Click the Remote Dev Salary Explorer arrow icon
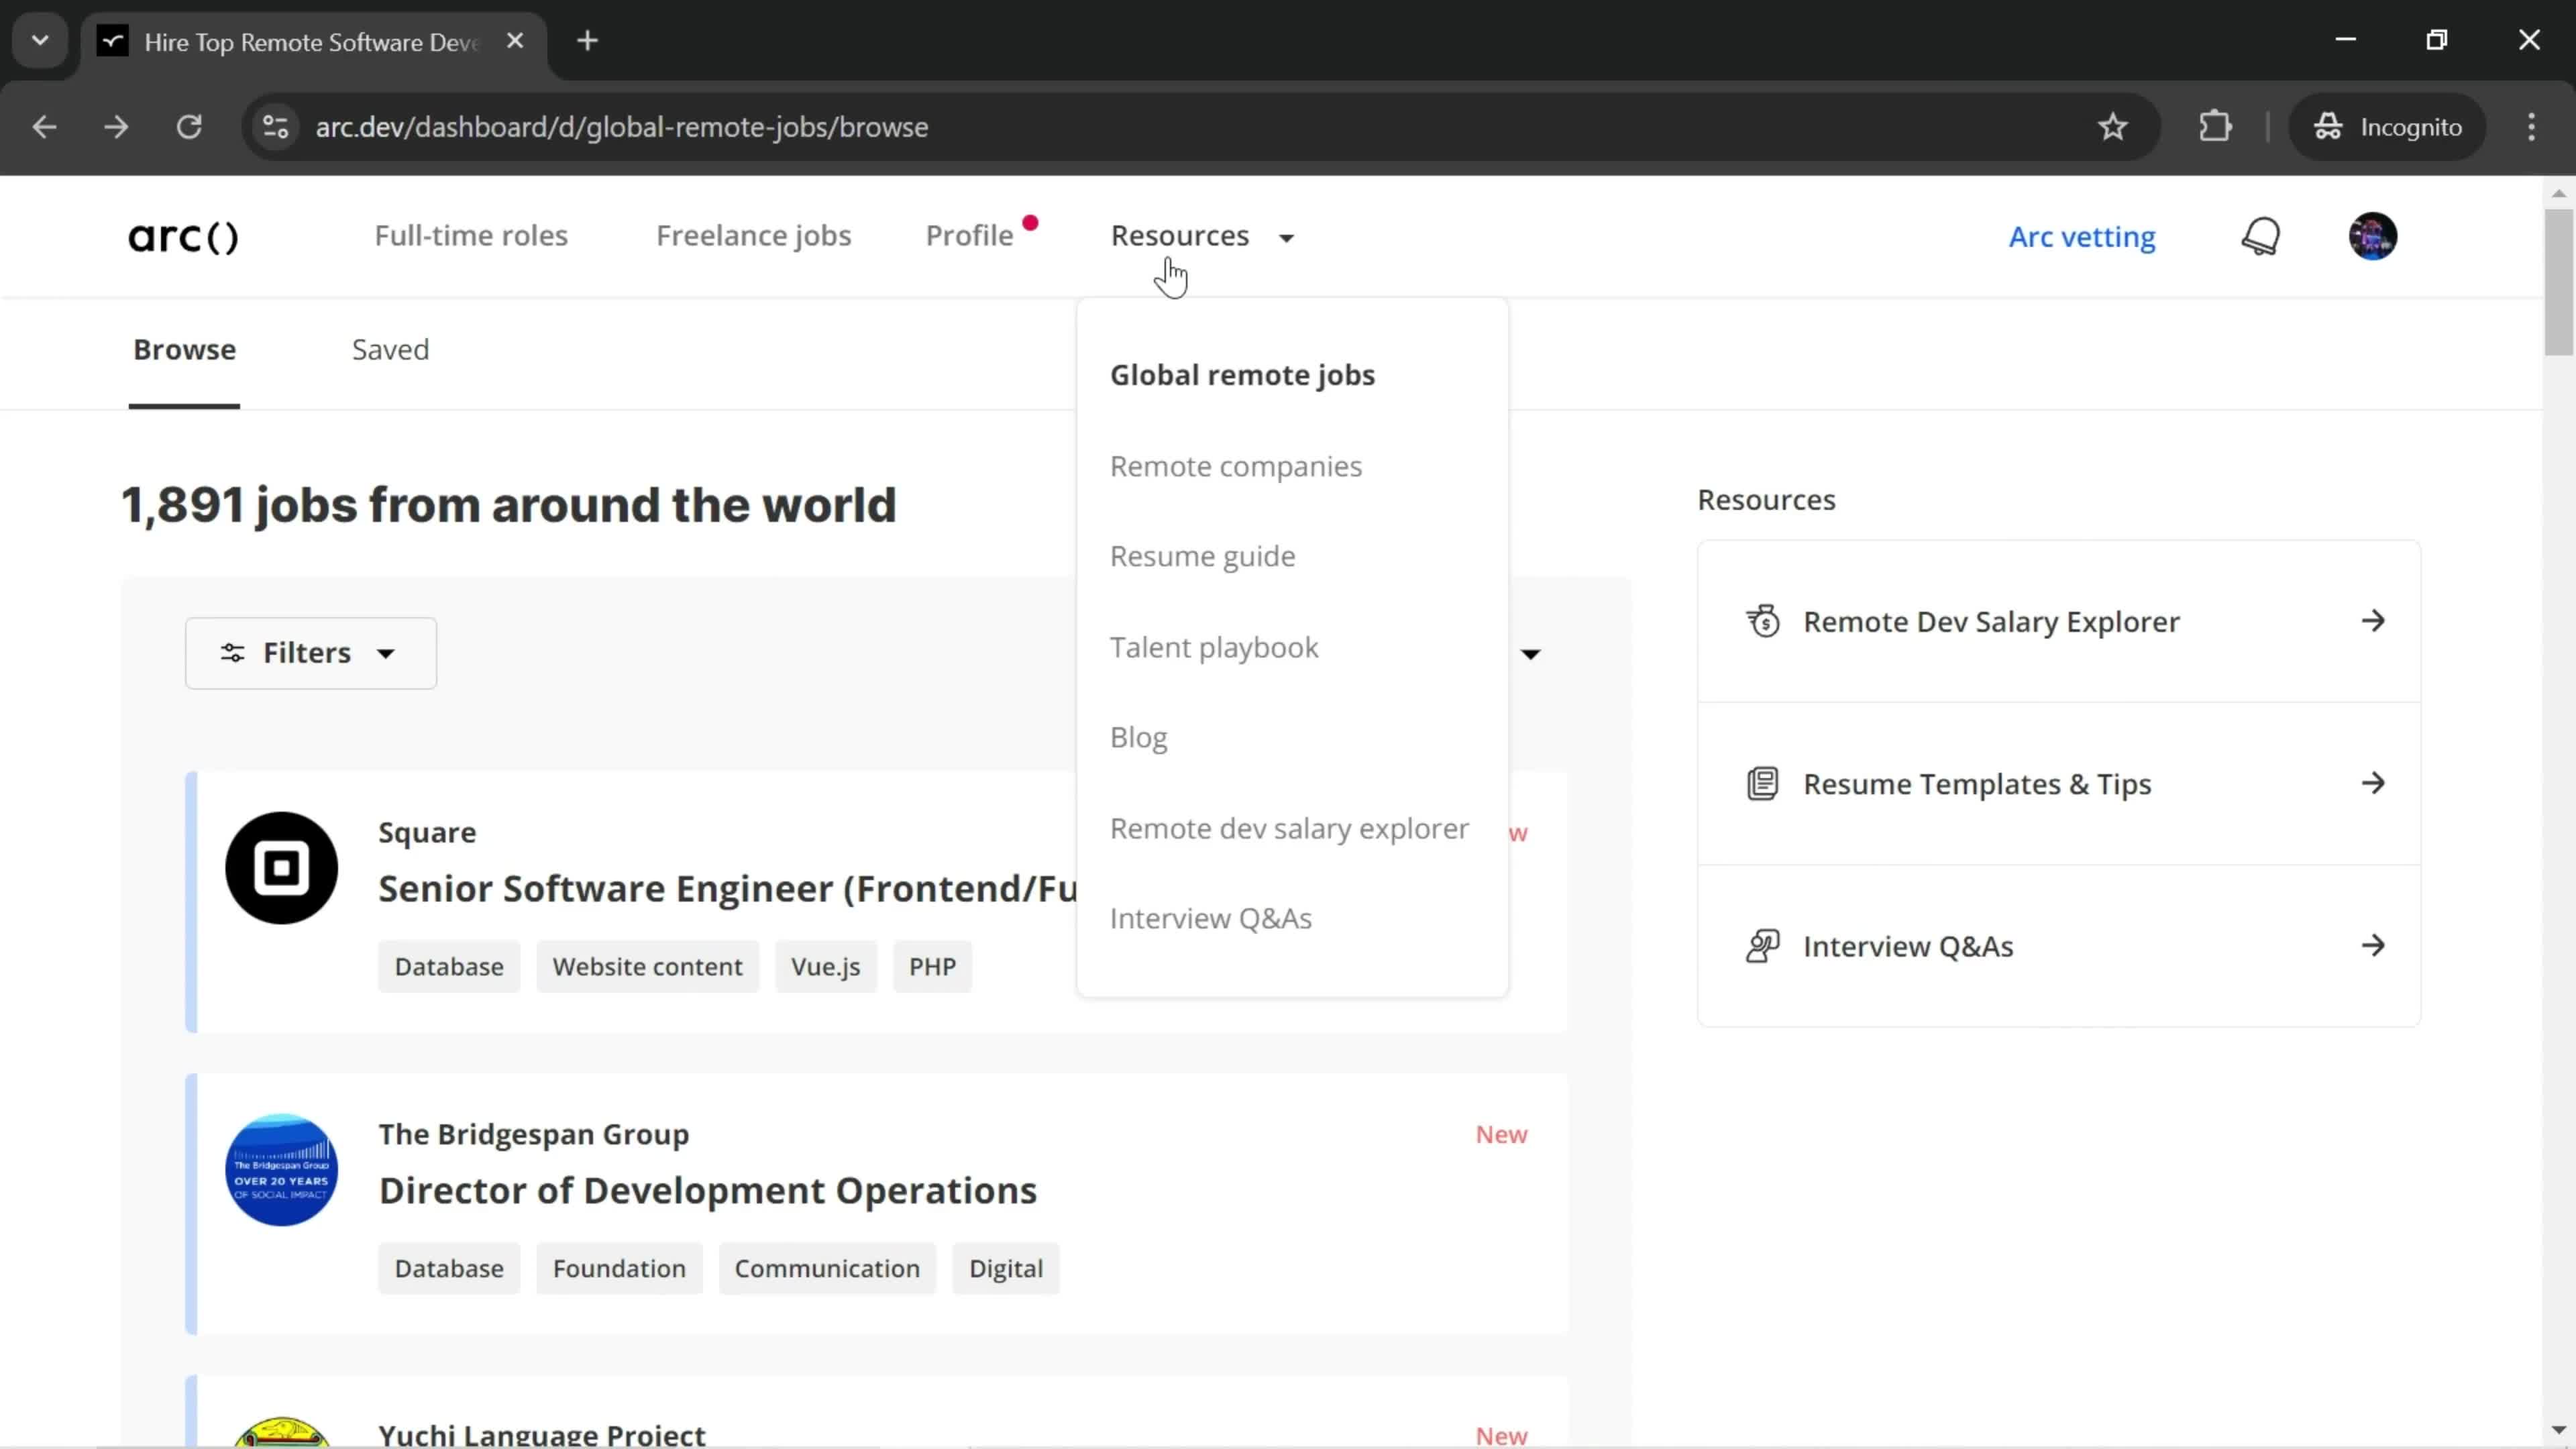Screen dimensions: 2576x1449 [2378, 621]
